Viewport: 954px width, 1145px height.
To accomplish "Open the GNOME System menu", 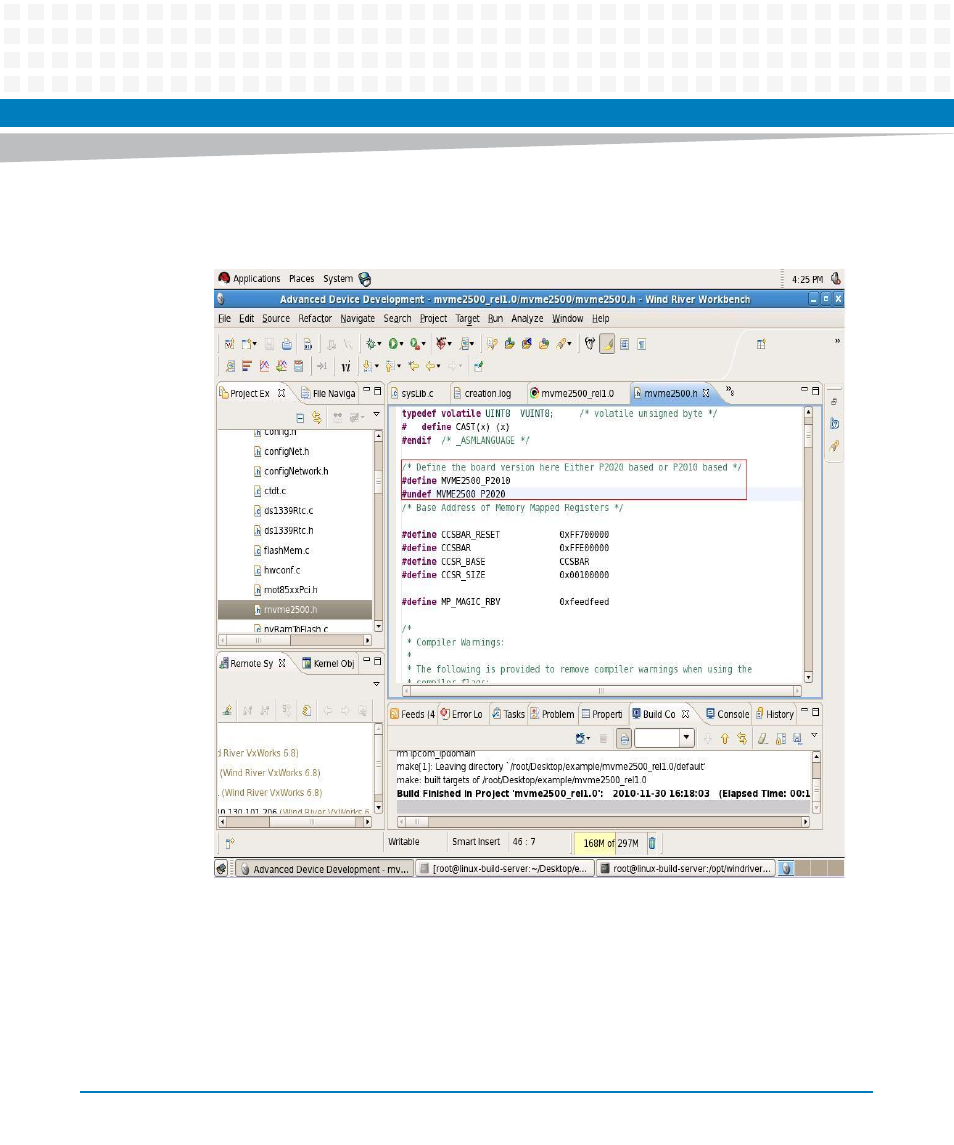I will [337, 278].
